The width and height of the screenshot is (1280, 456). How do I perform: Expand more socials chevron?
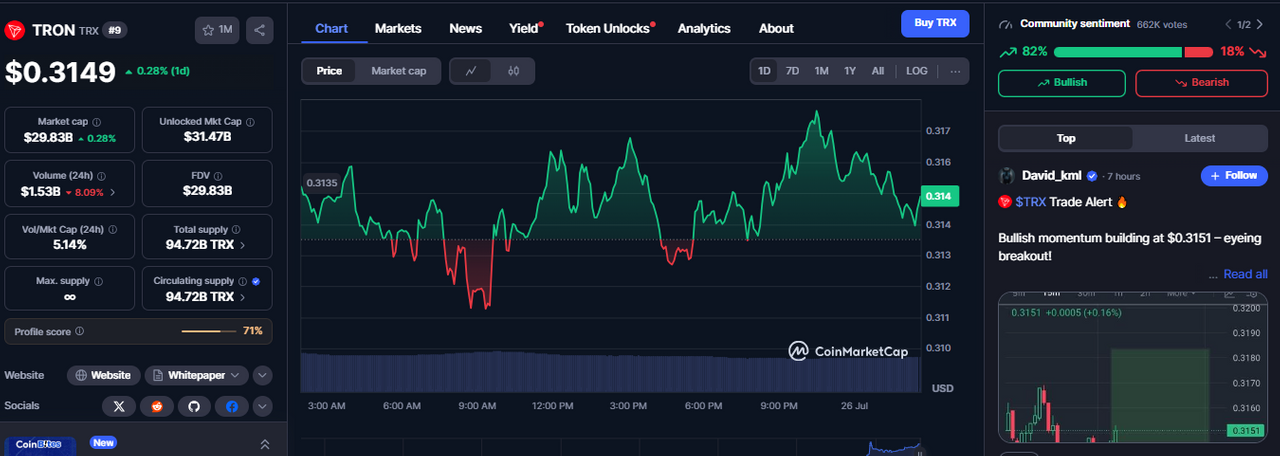tap(262, 406)
